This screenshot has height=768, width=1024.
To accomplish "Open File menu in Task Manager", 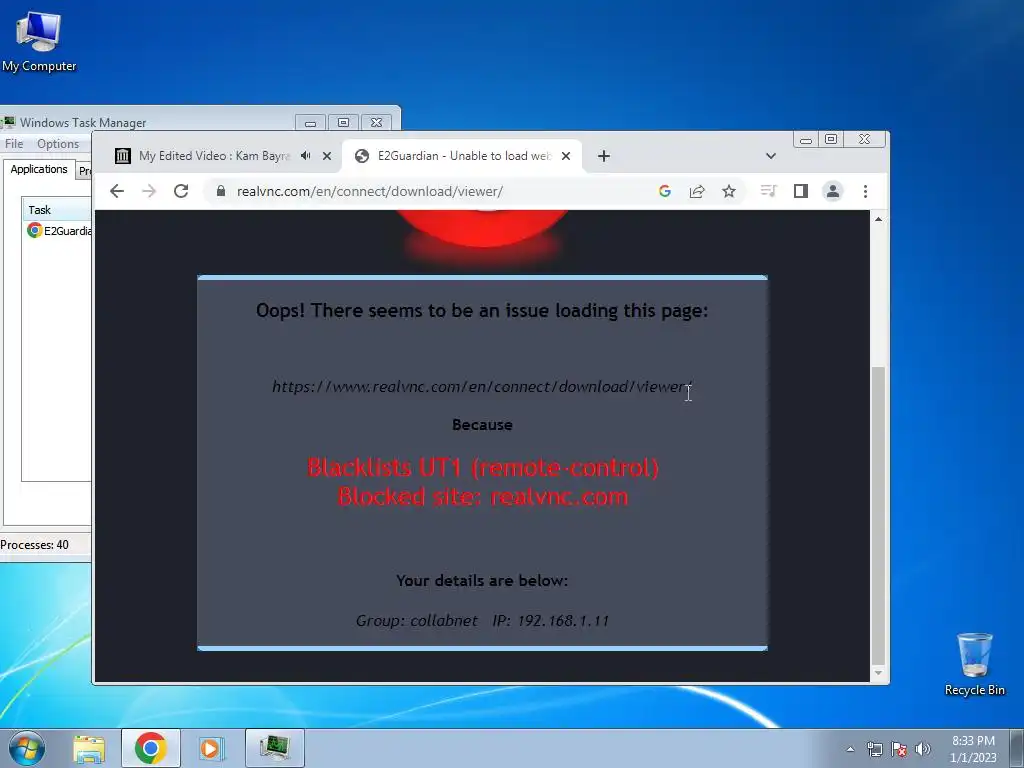I will coord(14,144).
